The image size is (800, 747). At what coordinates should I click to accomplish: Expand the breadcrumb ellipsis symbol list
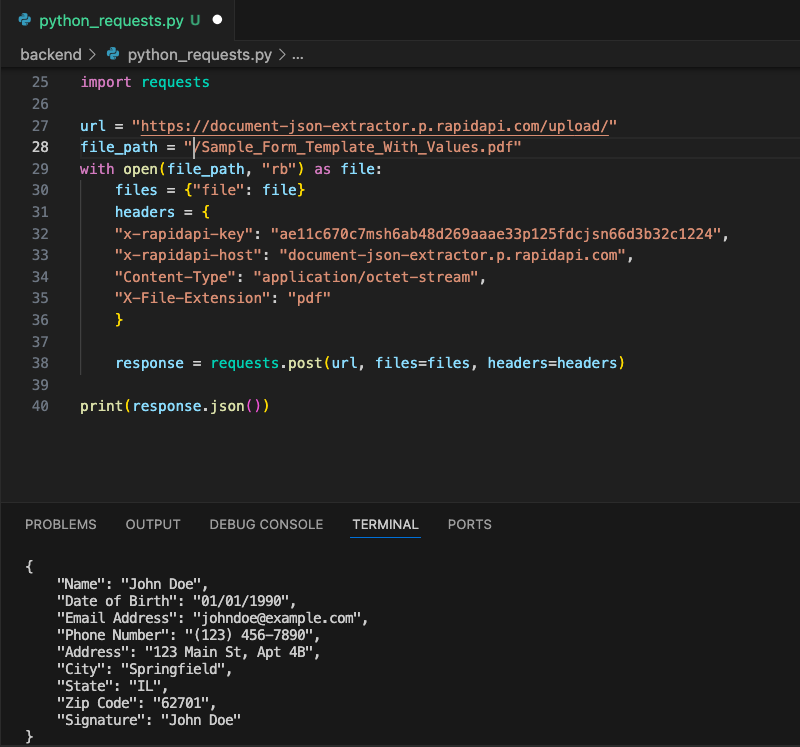(x=296, y=54)
